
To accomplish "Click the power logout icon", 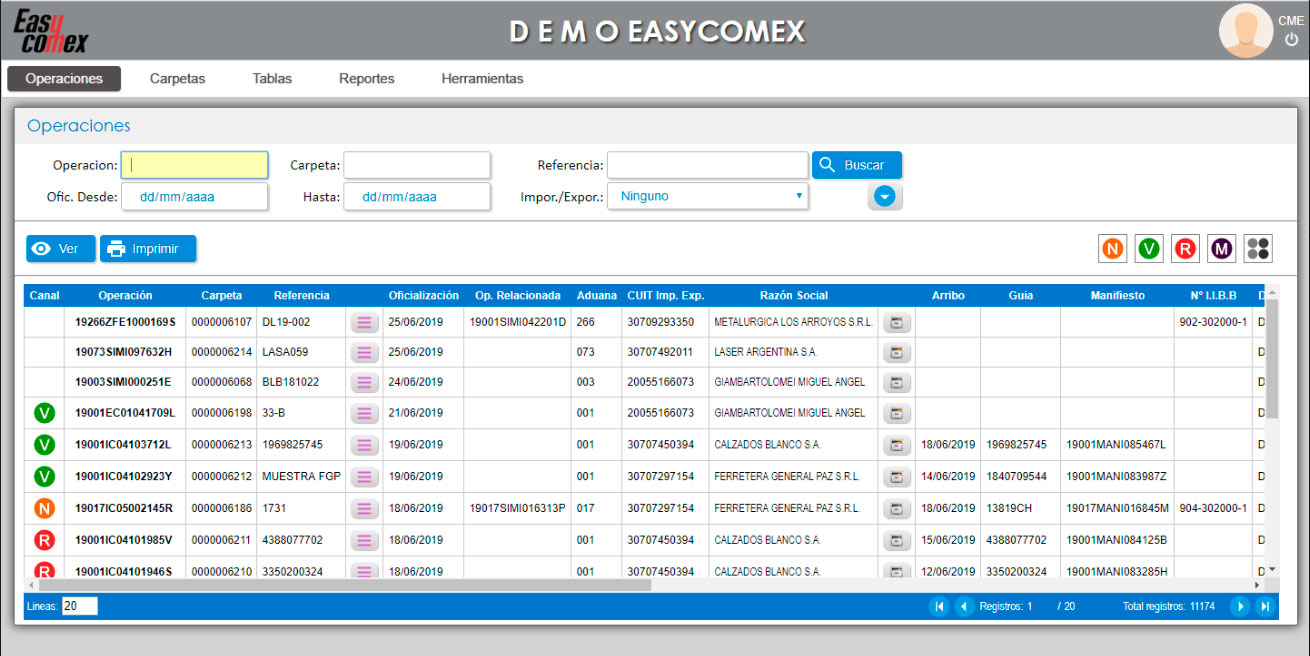I will (x=1291, y=40).
